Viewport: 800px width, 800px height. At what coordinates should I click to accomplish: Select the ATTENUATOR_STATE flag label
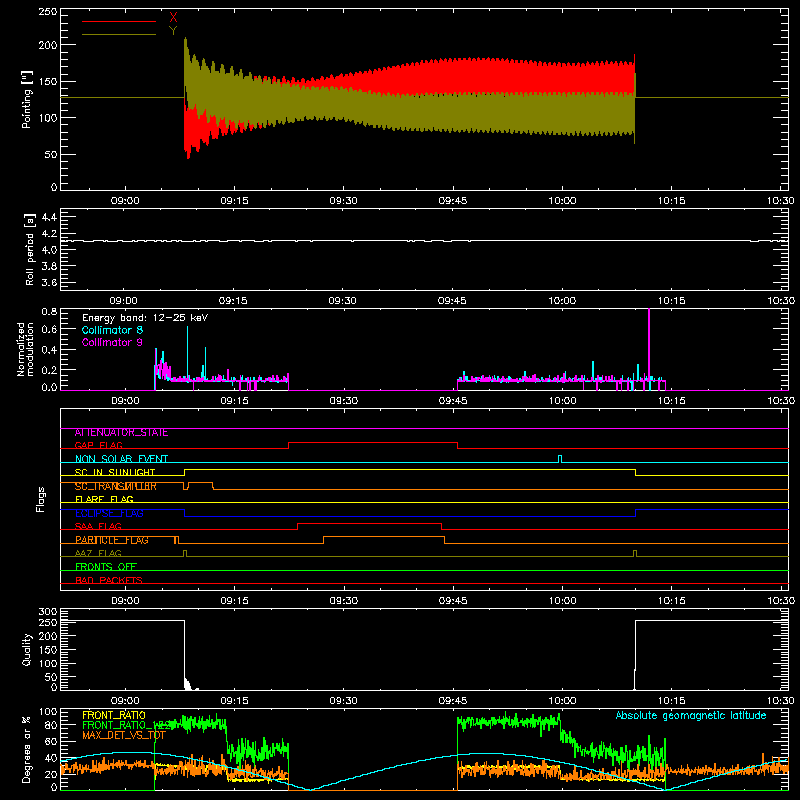121,433
